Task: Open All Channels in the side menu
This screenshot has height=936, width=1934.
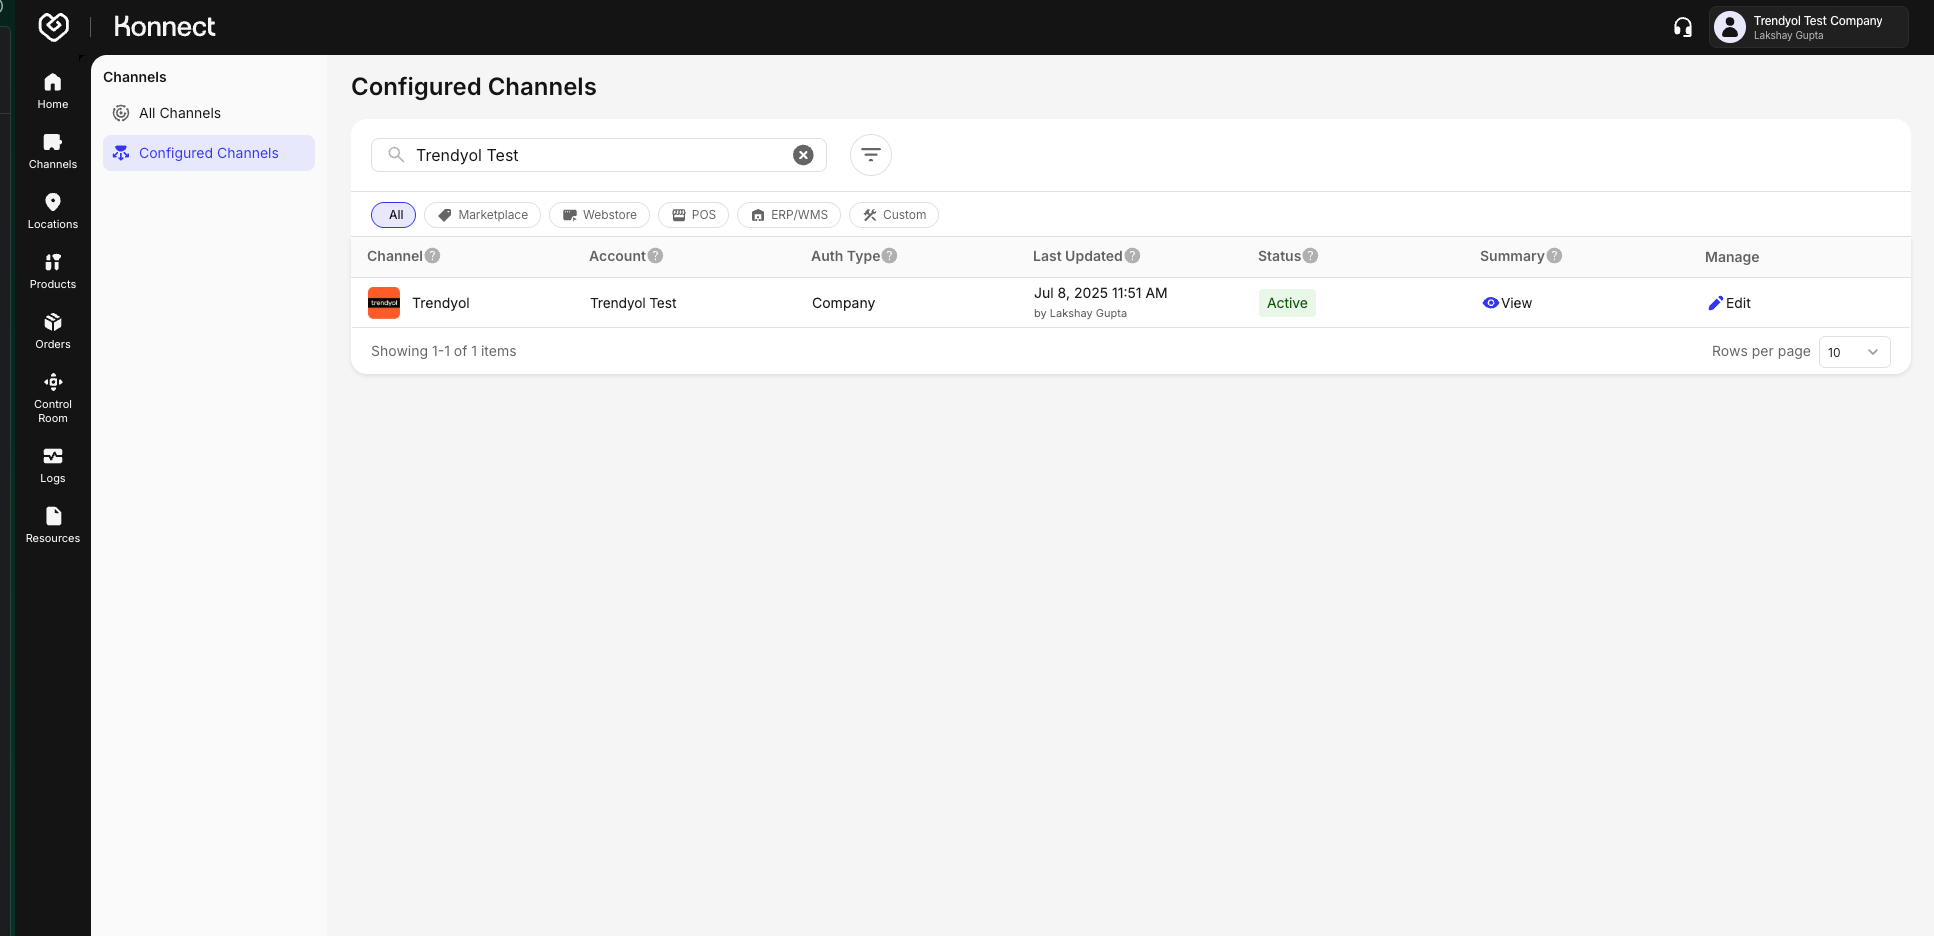Action: tap(209, 113)
